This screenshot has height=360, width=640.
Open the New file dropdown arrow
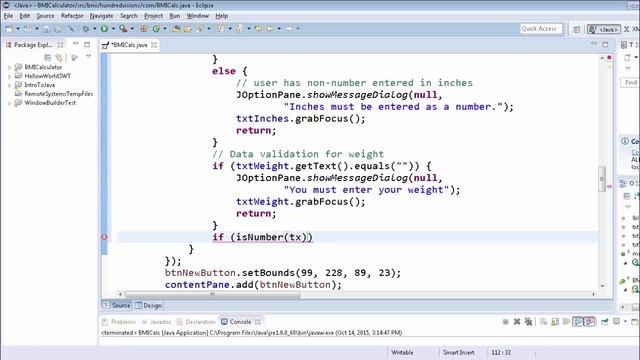(18, 29)
